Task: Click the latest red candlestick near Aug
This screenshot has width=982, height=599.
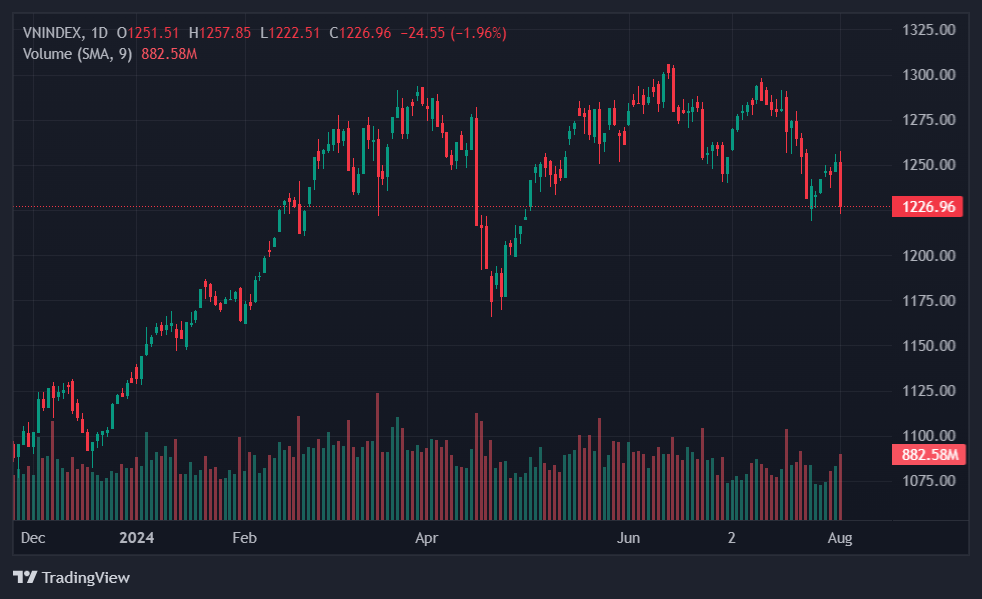Action: tap(841, 185)
